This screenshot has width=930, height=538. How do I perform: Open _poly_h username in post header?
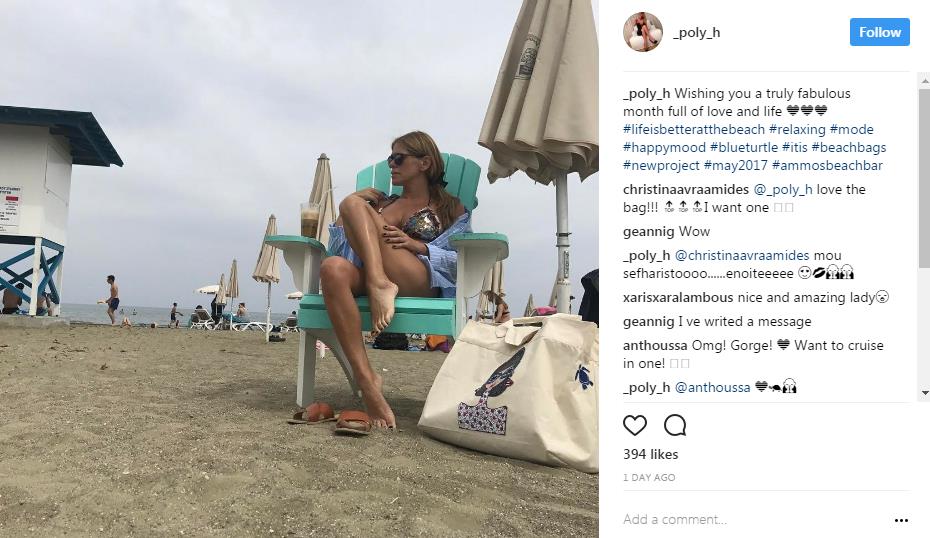click(x=696, y=32)
